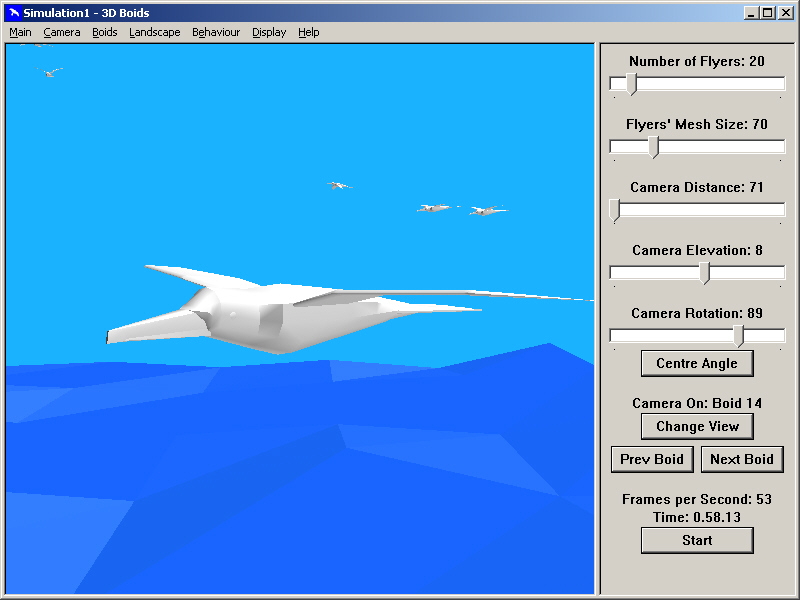Close the 3D Boids window
Screen dimensions: 800x600
(x=786, y=13)
